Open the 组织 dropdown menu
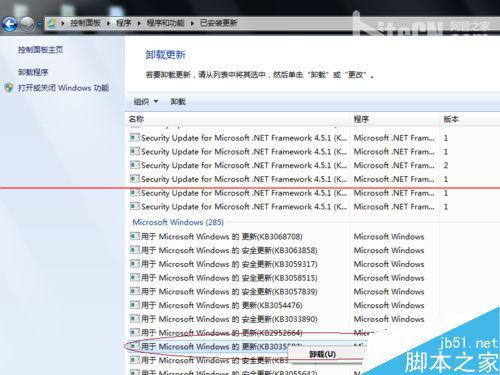Viewport: 500px width, 375px height. [x=146, y=101]
